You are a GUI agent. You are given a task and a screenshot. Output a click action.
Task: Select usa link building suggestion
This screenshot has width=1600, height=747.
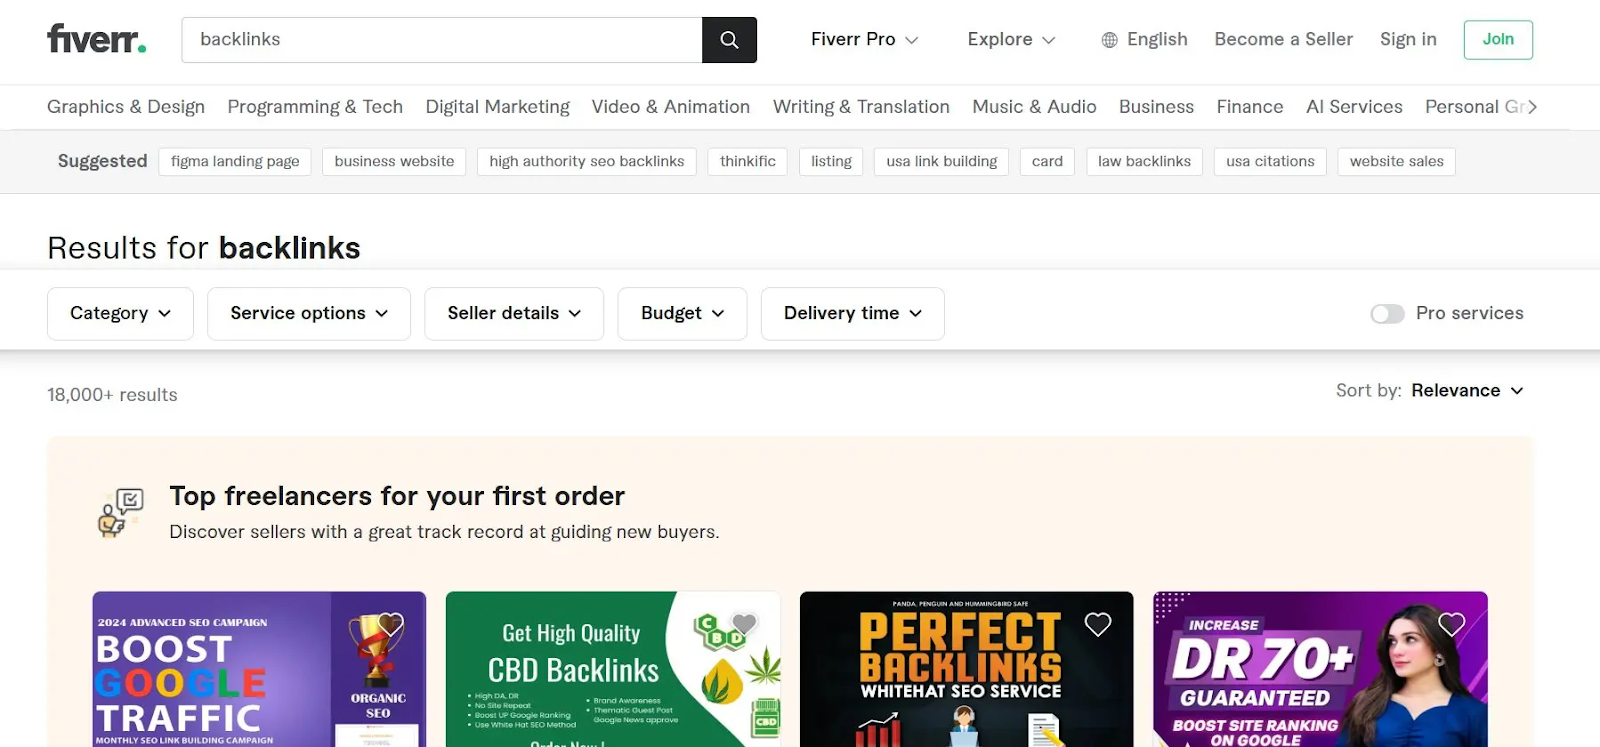click(x=942, y=162)
